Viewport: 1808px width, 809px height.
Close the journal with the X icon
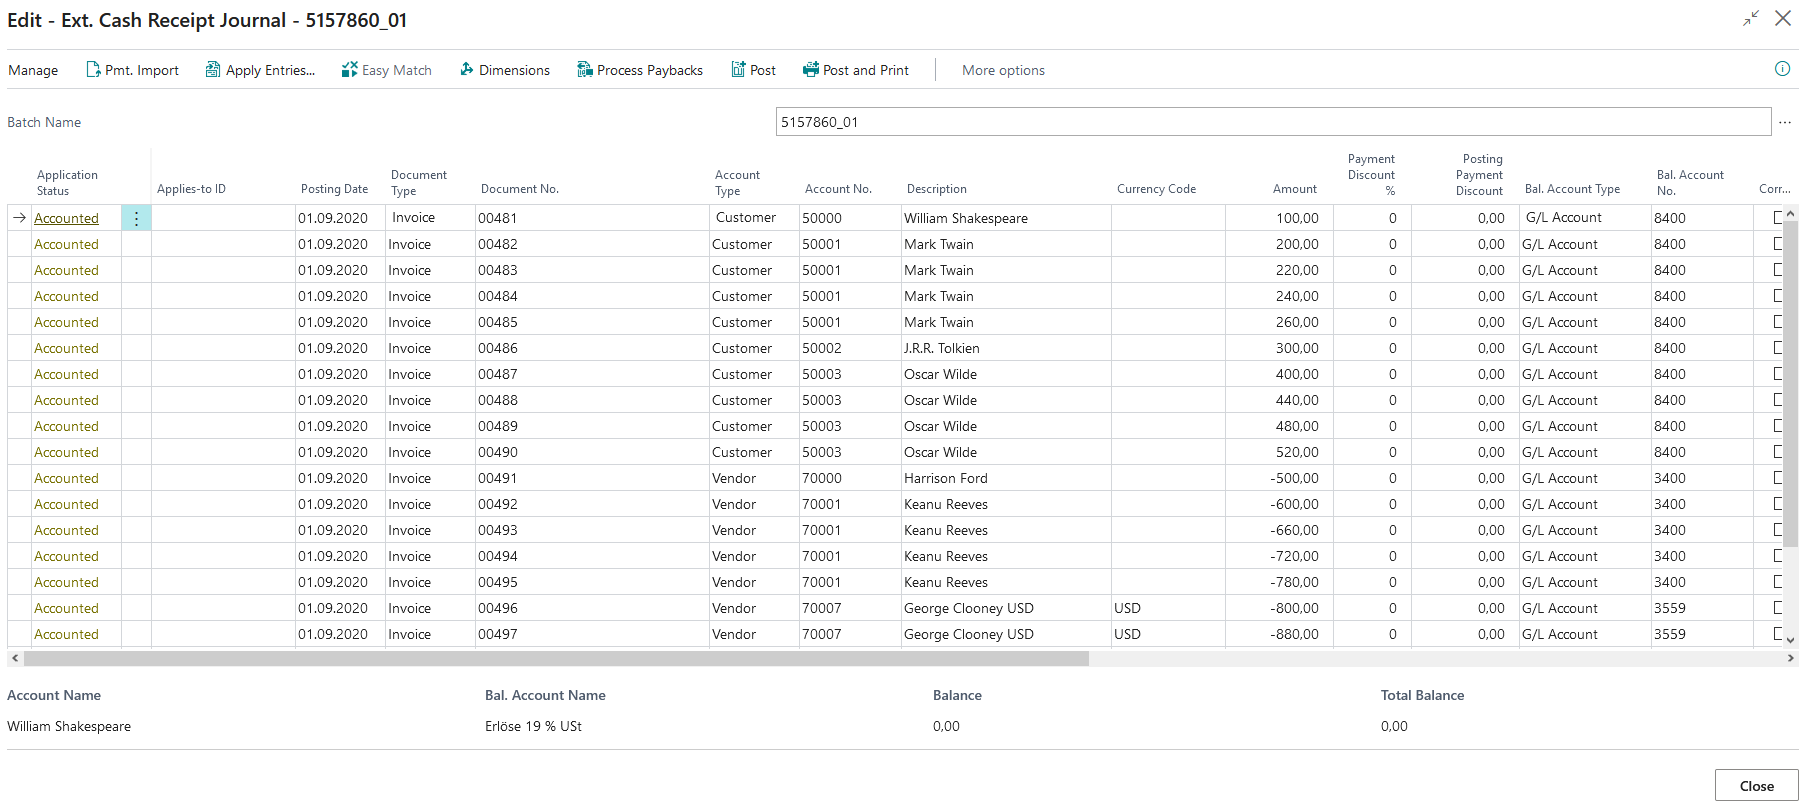[1783, 19]
